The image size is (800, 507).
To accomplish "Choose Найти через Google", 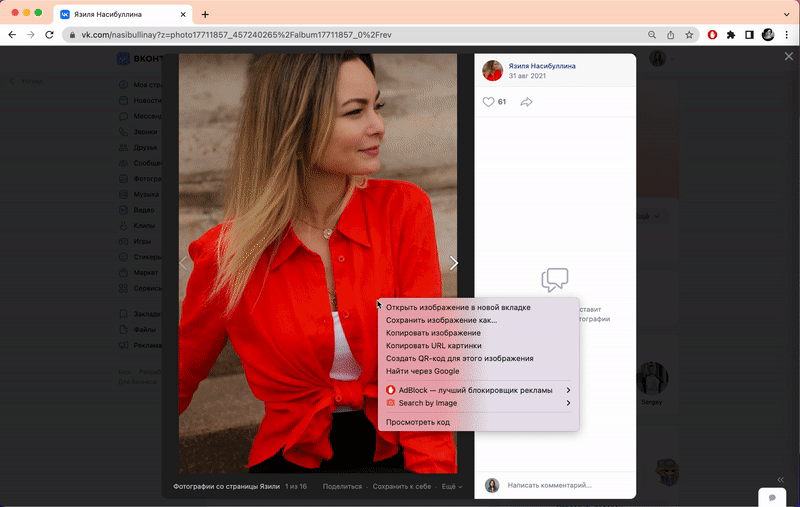I will [478, 371].
